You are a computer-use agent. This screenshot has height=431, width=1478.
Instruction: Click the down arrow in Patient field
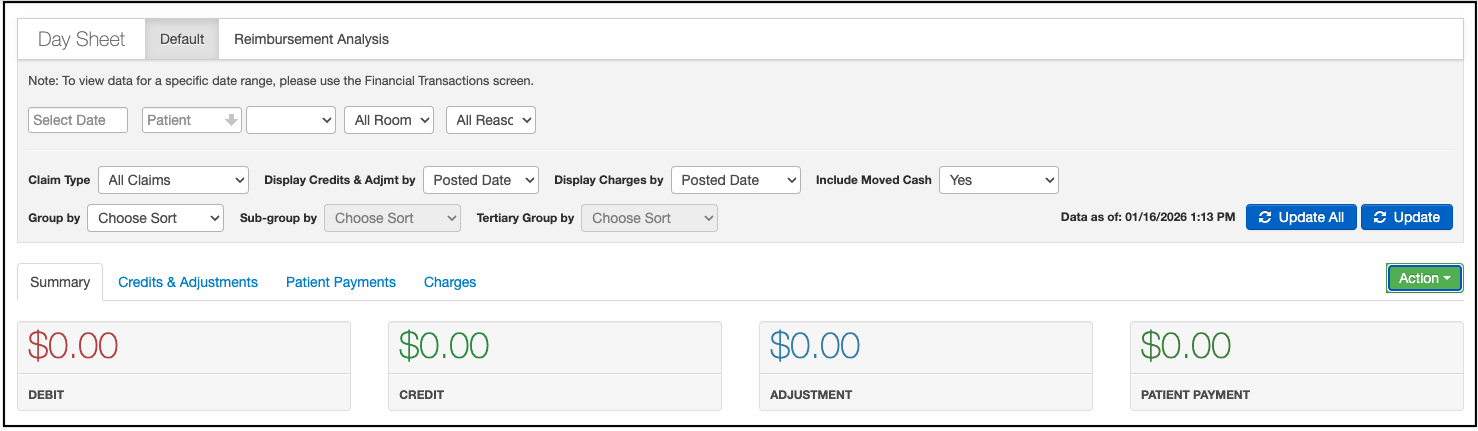click(232, 120)
